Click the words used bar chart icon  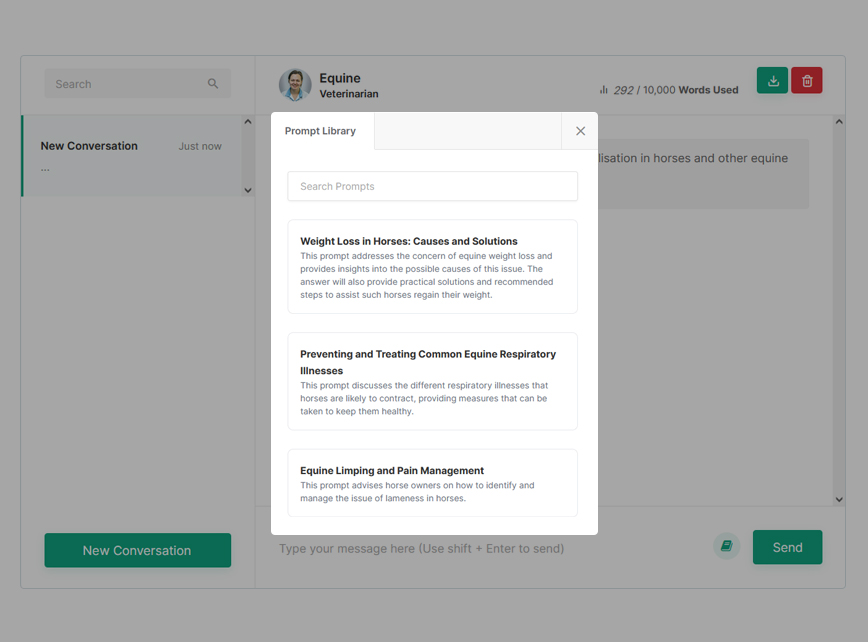click(604, 90)
